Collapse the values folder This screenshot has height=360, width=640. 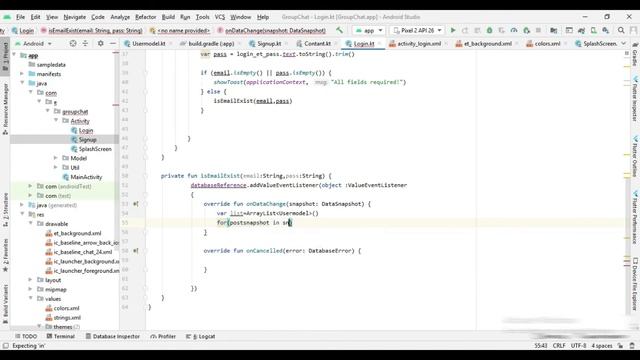coord(31,299)
